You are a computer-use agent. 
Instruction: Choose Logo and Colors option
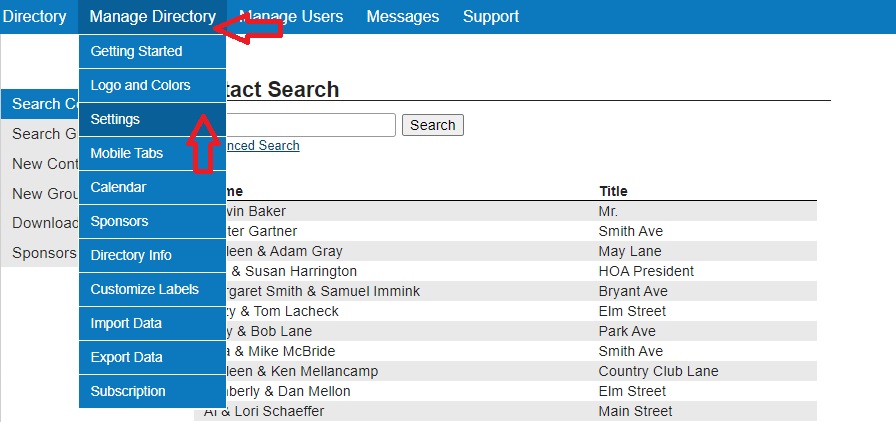[141, 85]
